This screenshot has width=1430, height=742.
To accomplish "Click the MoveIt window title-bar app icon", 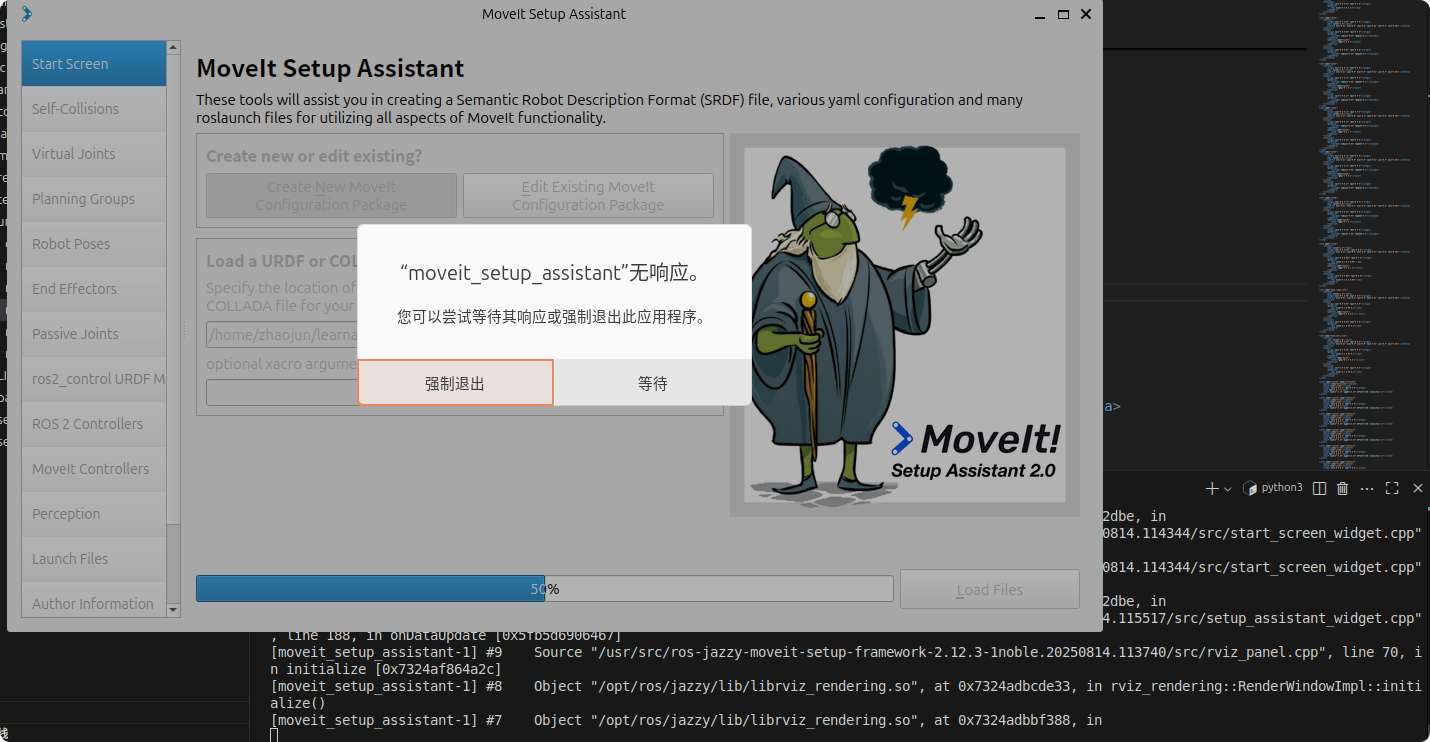I will [26, 14].
